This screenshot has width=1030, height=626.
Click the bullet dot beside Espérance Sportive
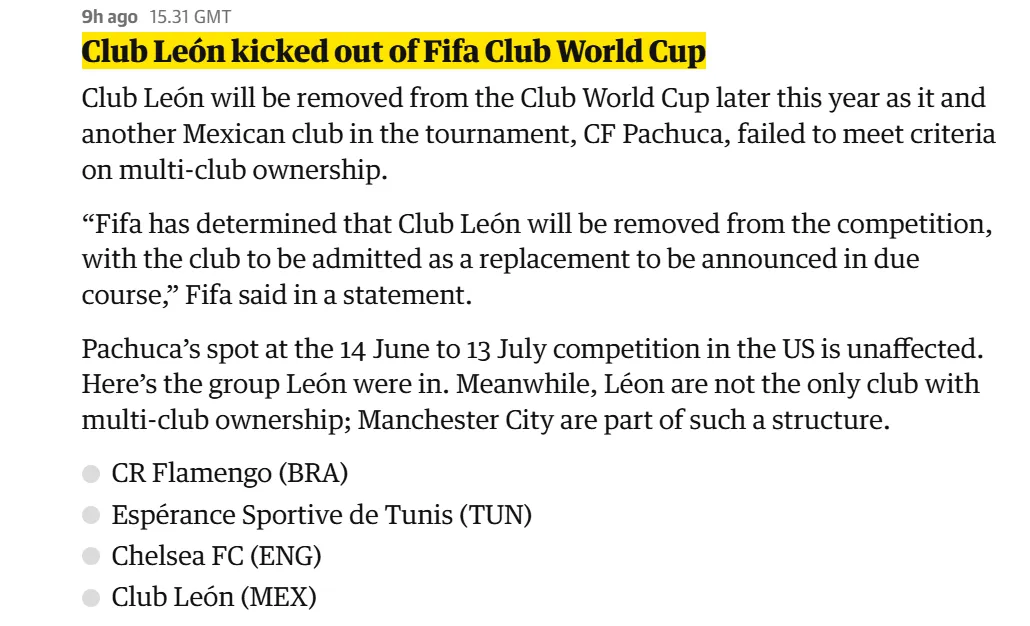coord(92,516)
